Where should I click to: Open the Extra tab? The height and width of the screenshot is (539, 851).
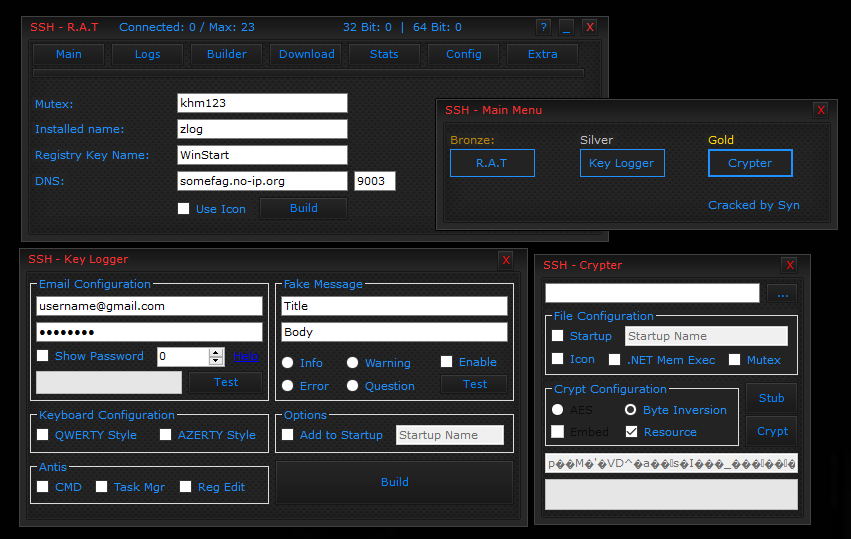543,54
